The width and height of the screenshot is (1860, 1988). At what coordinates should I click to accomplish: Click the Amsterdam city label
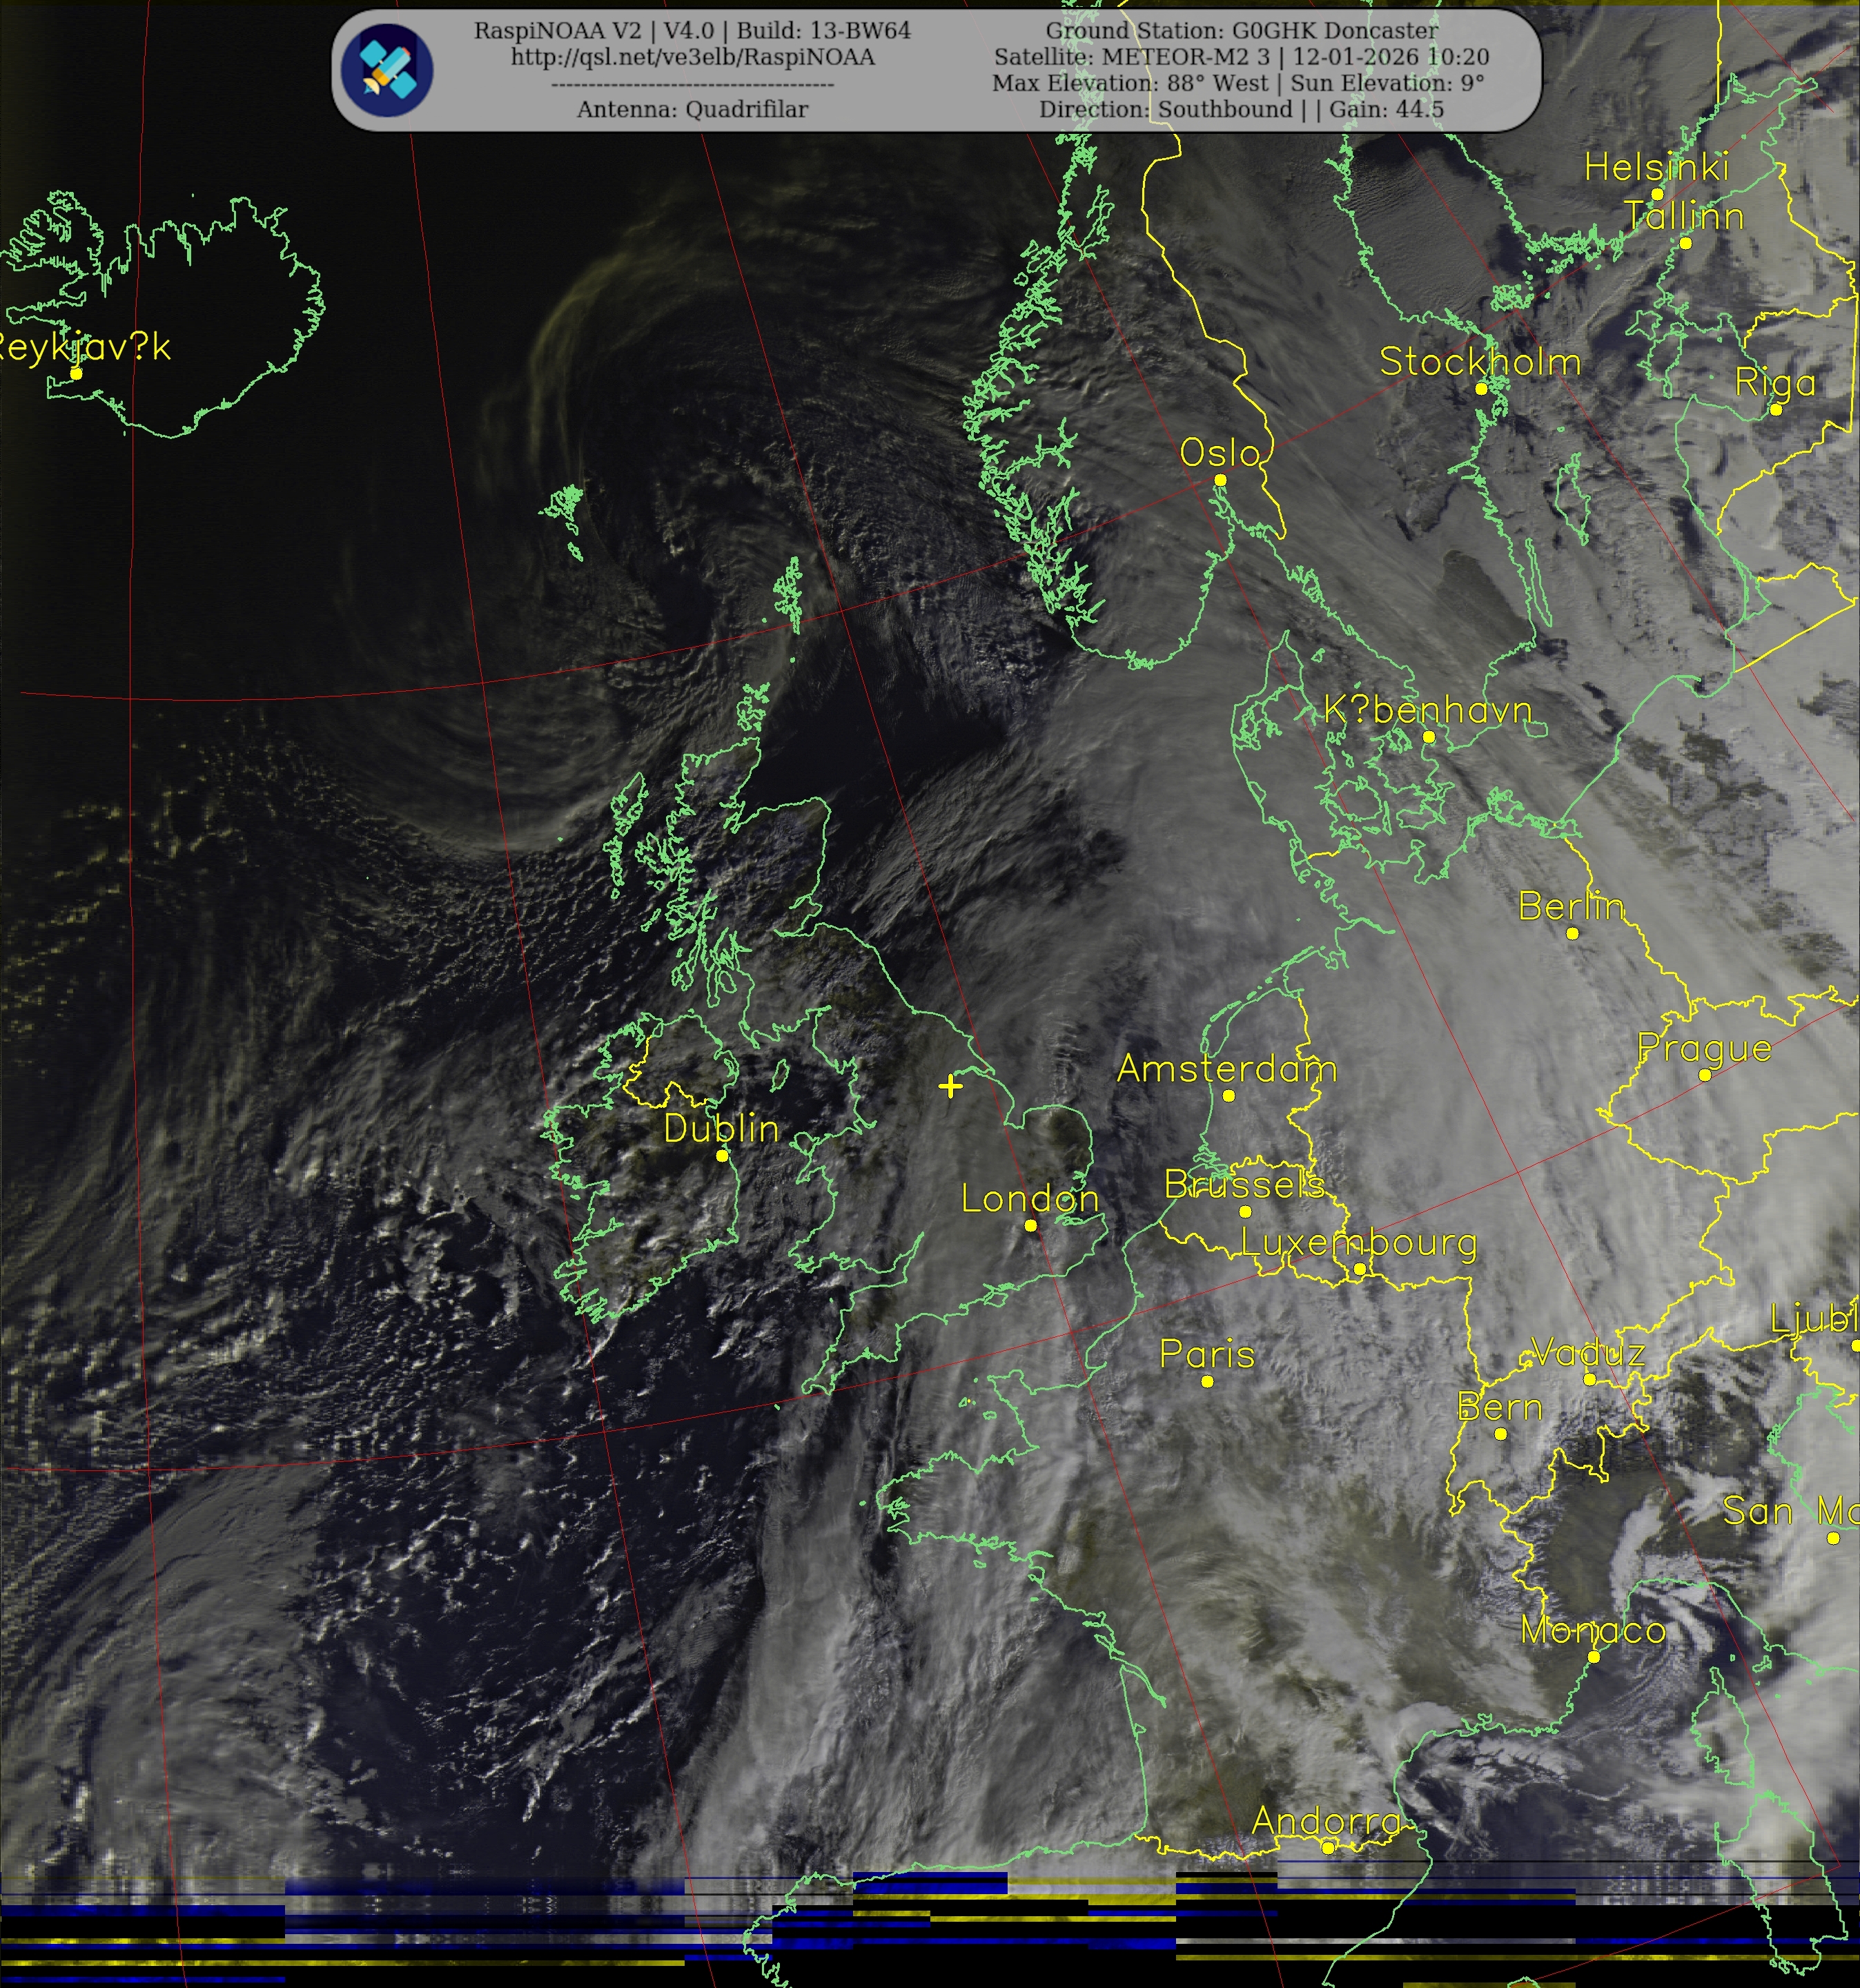click(x=1226, y=1068)
